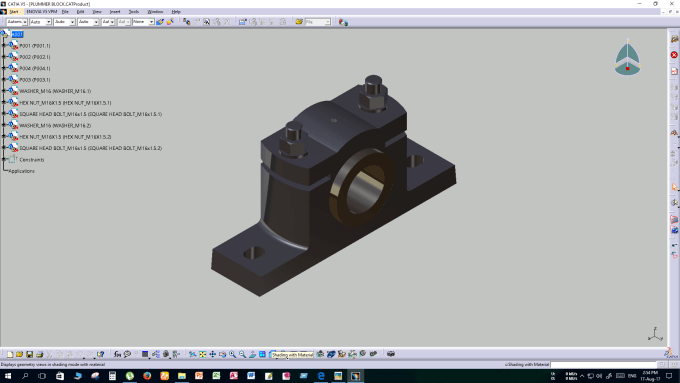The height and width of the screenshot is (383, 680).
Task: Click the Formula f(x) icon
Action: tap(117, 354)
